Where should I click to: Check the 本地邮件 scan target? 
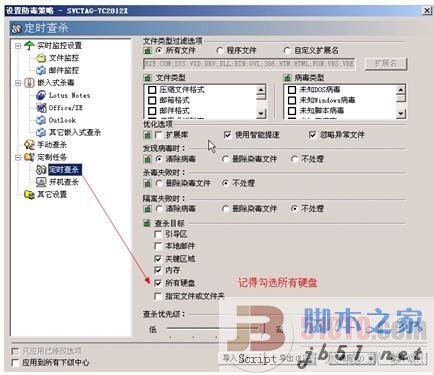click(x=158, y=246)
